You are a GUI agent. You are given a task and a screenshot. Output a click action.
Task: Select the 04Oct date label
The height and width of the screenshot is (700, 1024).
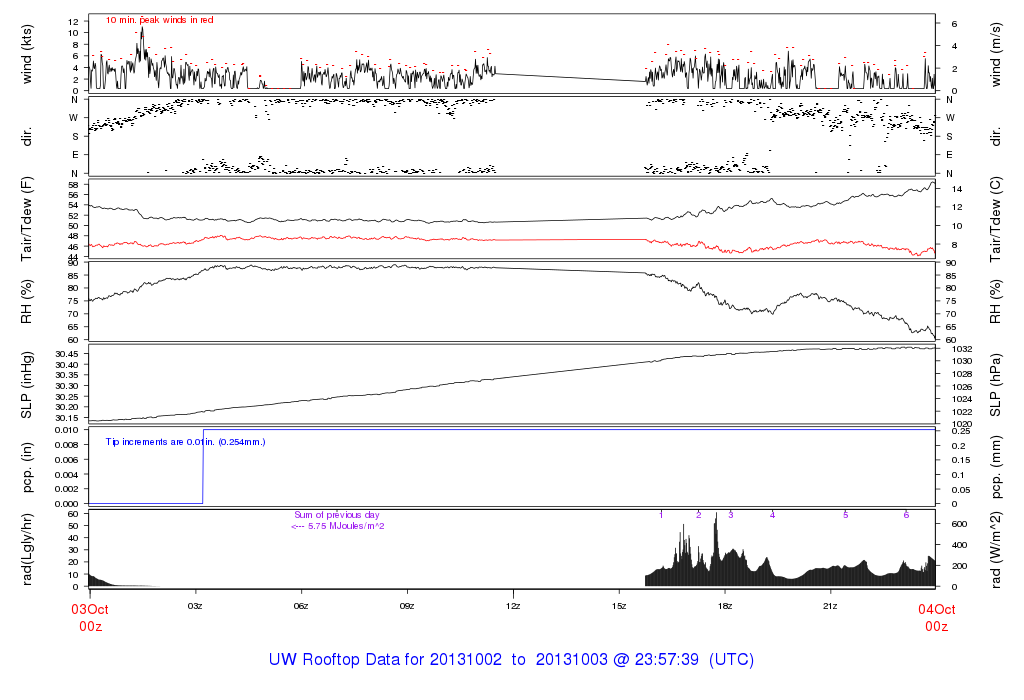[x=935, y=607]
